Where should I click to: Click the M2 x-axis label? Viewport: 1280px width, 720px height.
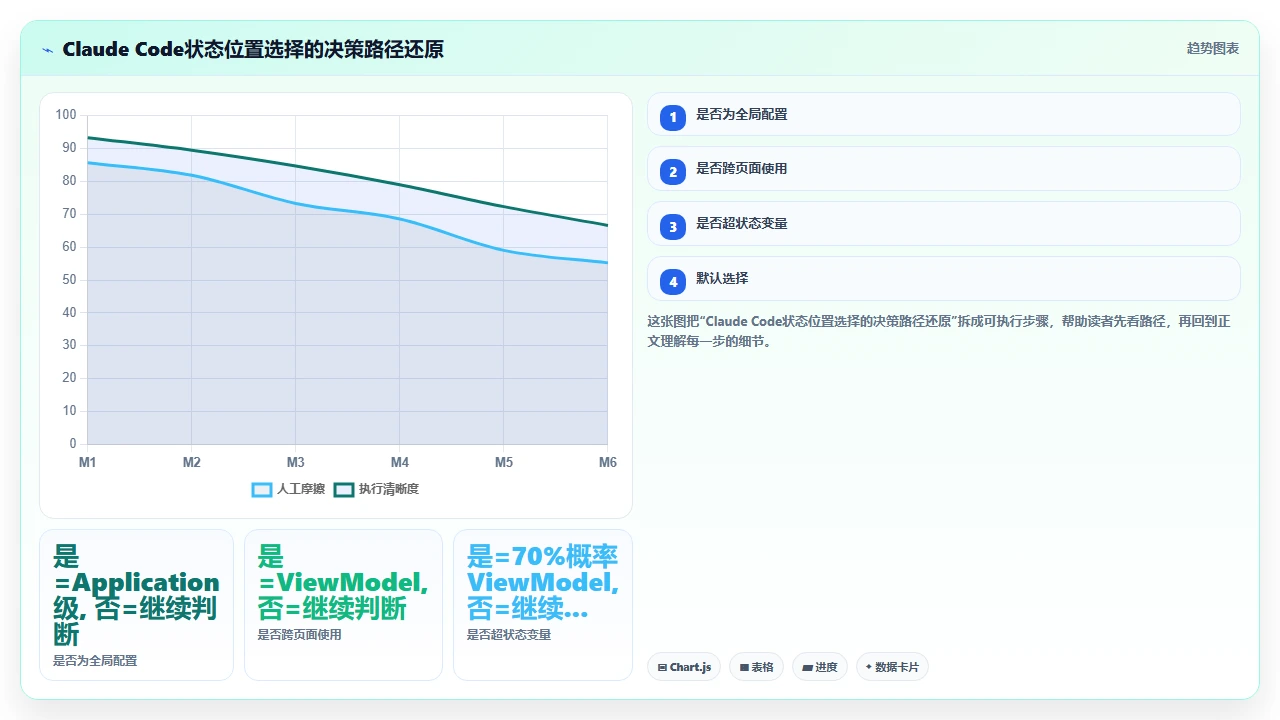192,462
